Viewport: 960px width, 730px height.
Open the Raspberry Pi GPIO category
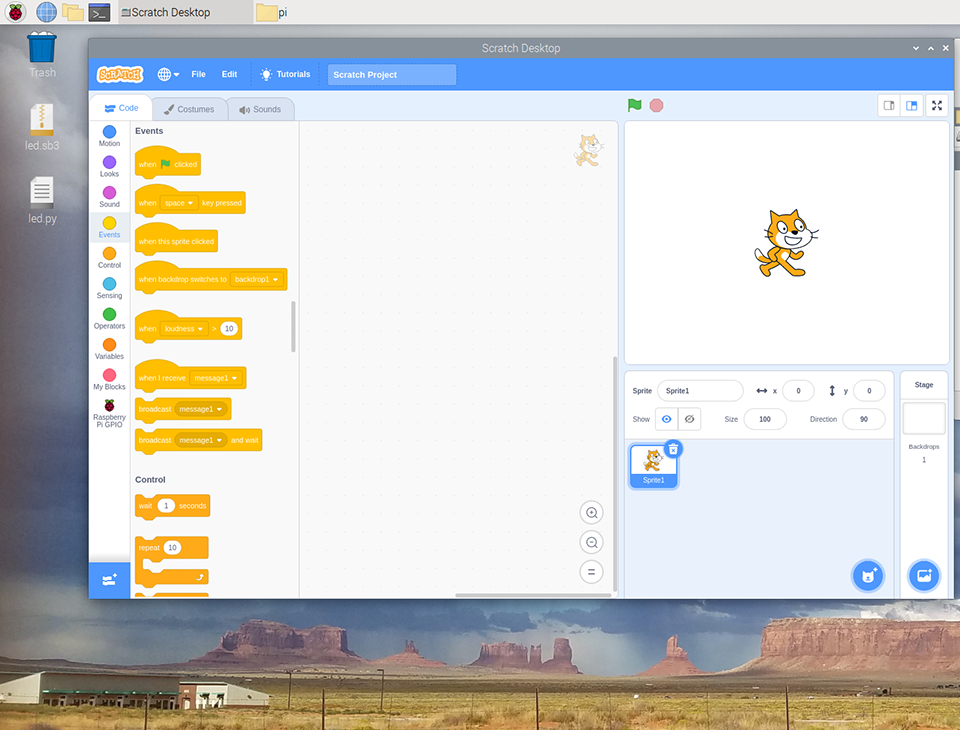pyautogui.click(x=110, y=413)
